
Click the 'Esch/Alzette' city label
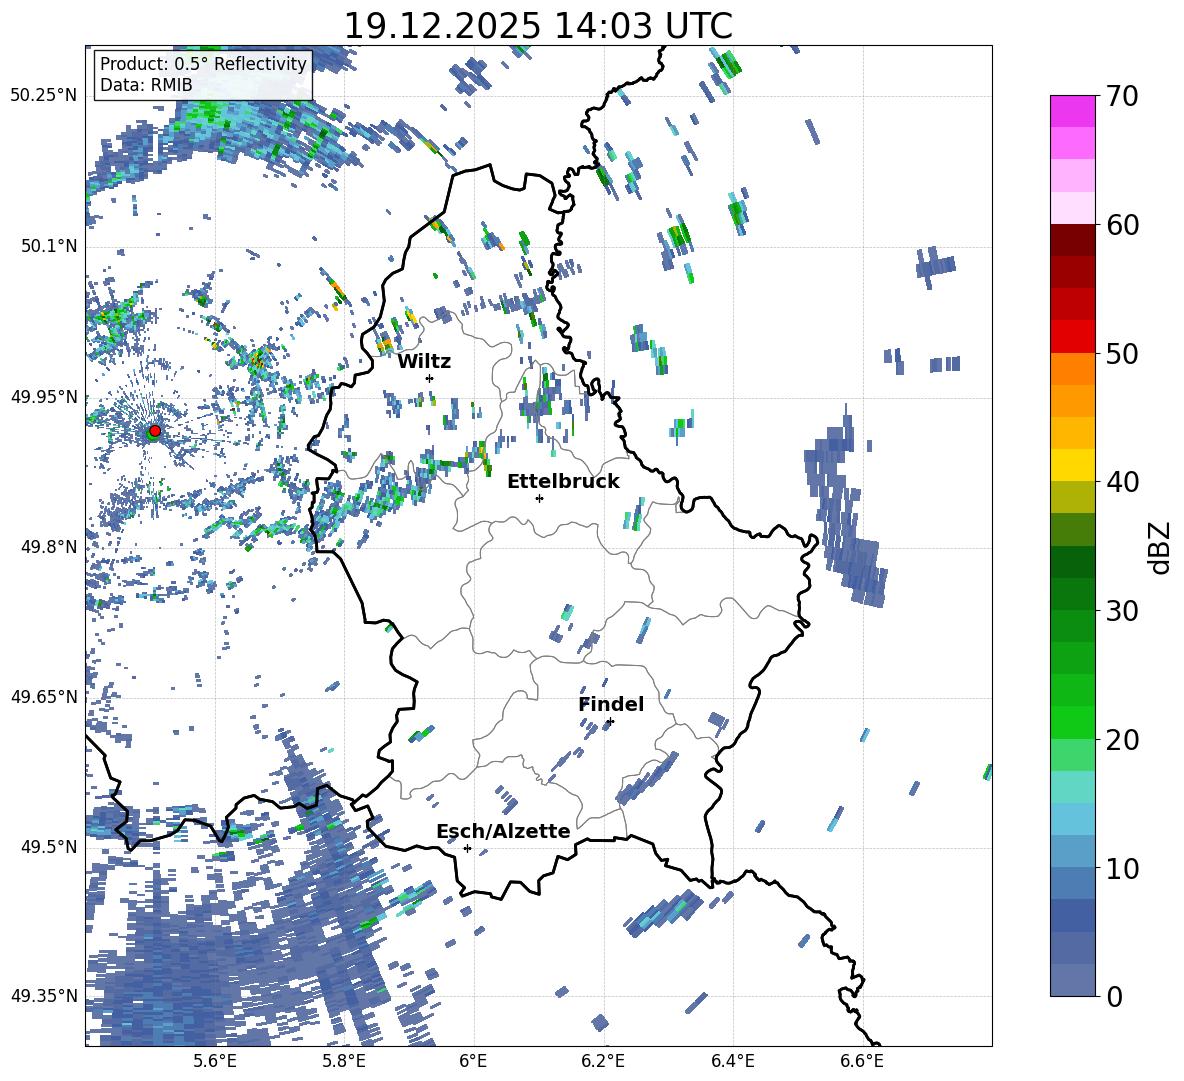point(504,831)
